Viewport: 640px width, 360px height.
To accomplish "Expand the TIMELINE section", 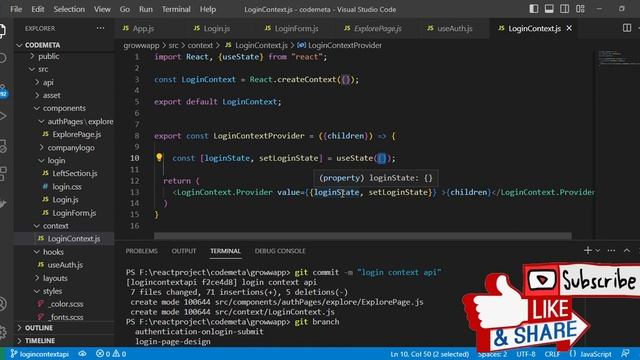I will pyautogui.click(x=64, y=340).
